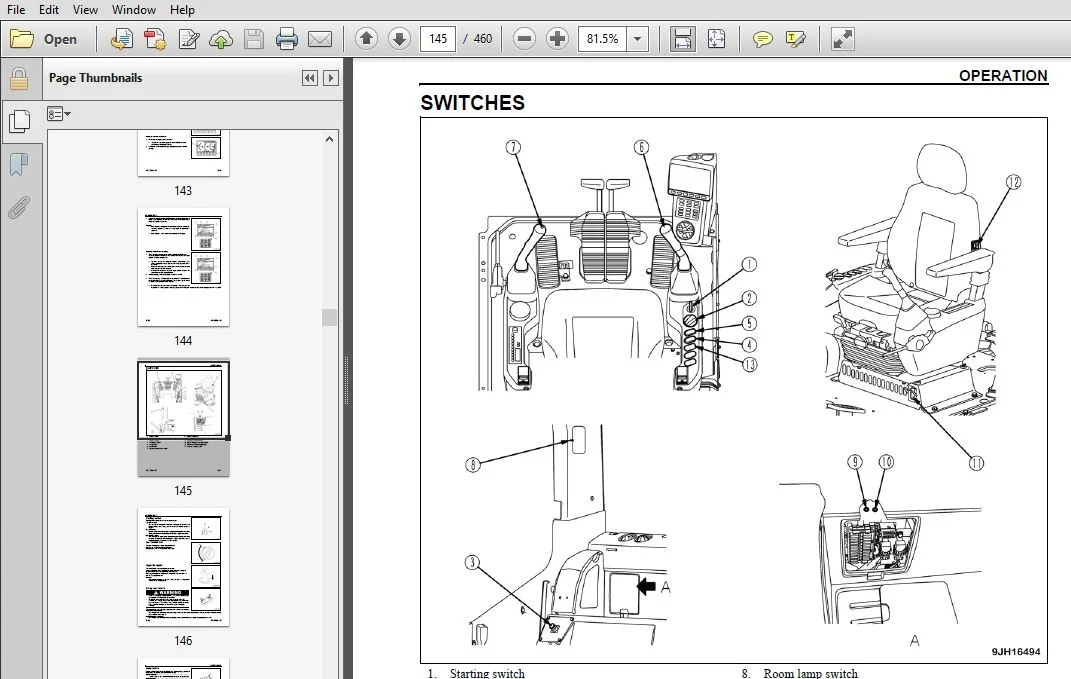
Task: Open the View menu
Action: [x=85, y=10]
